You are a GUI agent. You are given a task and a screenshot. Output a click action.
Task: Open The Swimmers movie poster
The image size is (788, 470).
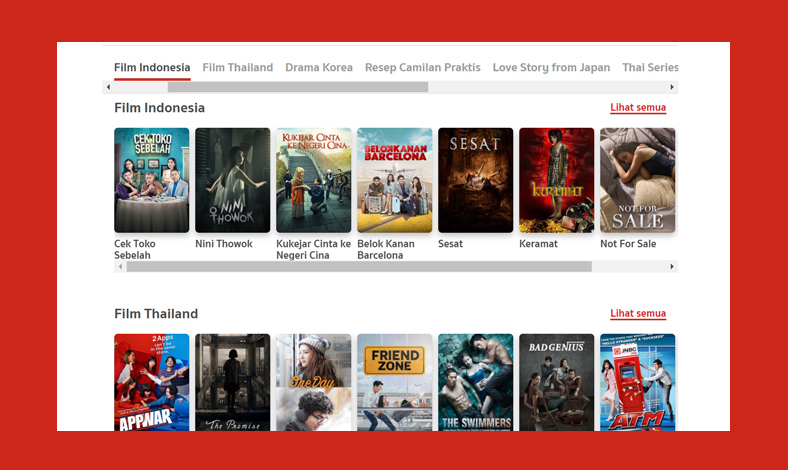(475, 382)
